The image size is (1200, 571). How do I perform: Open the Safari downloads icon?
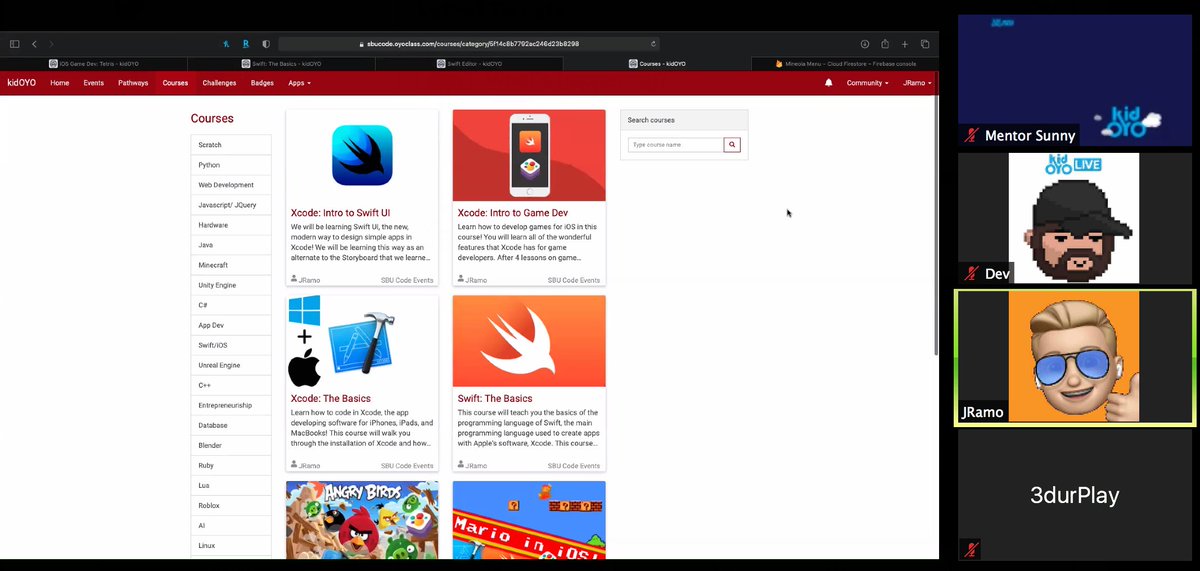point(865,44)
